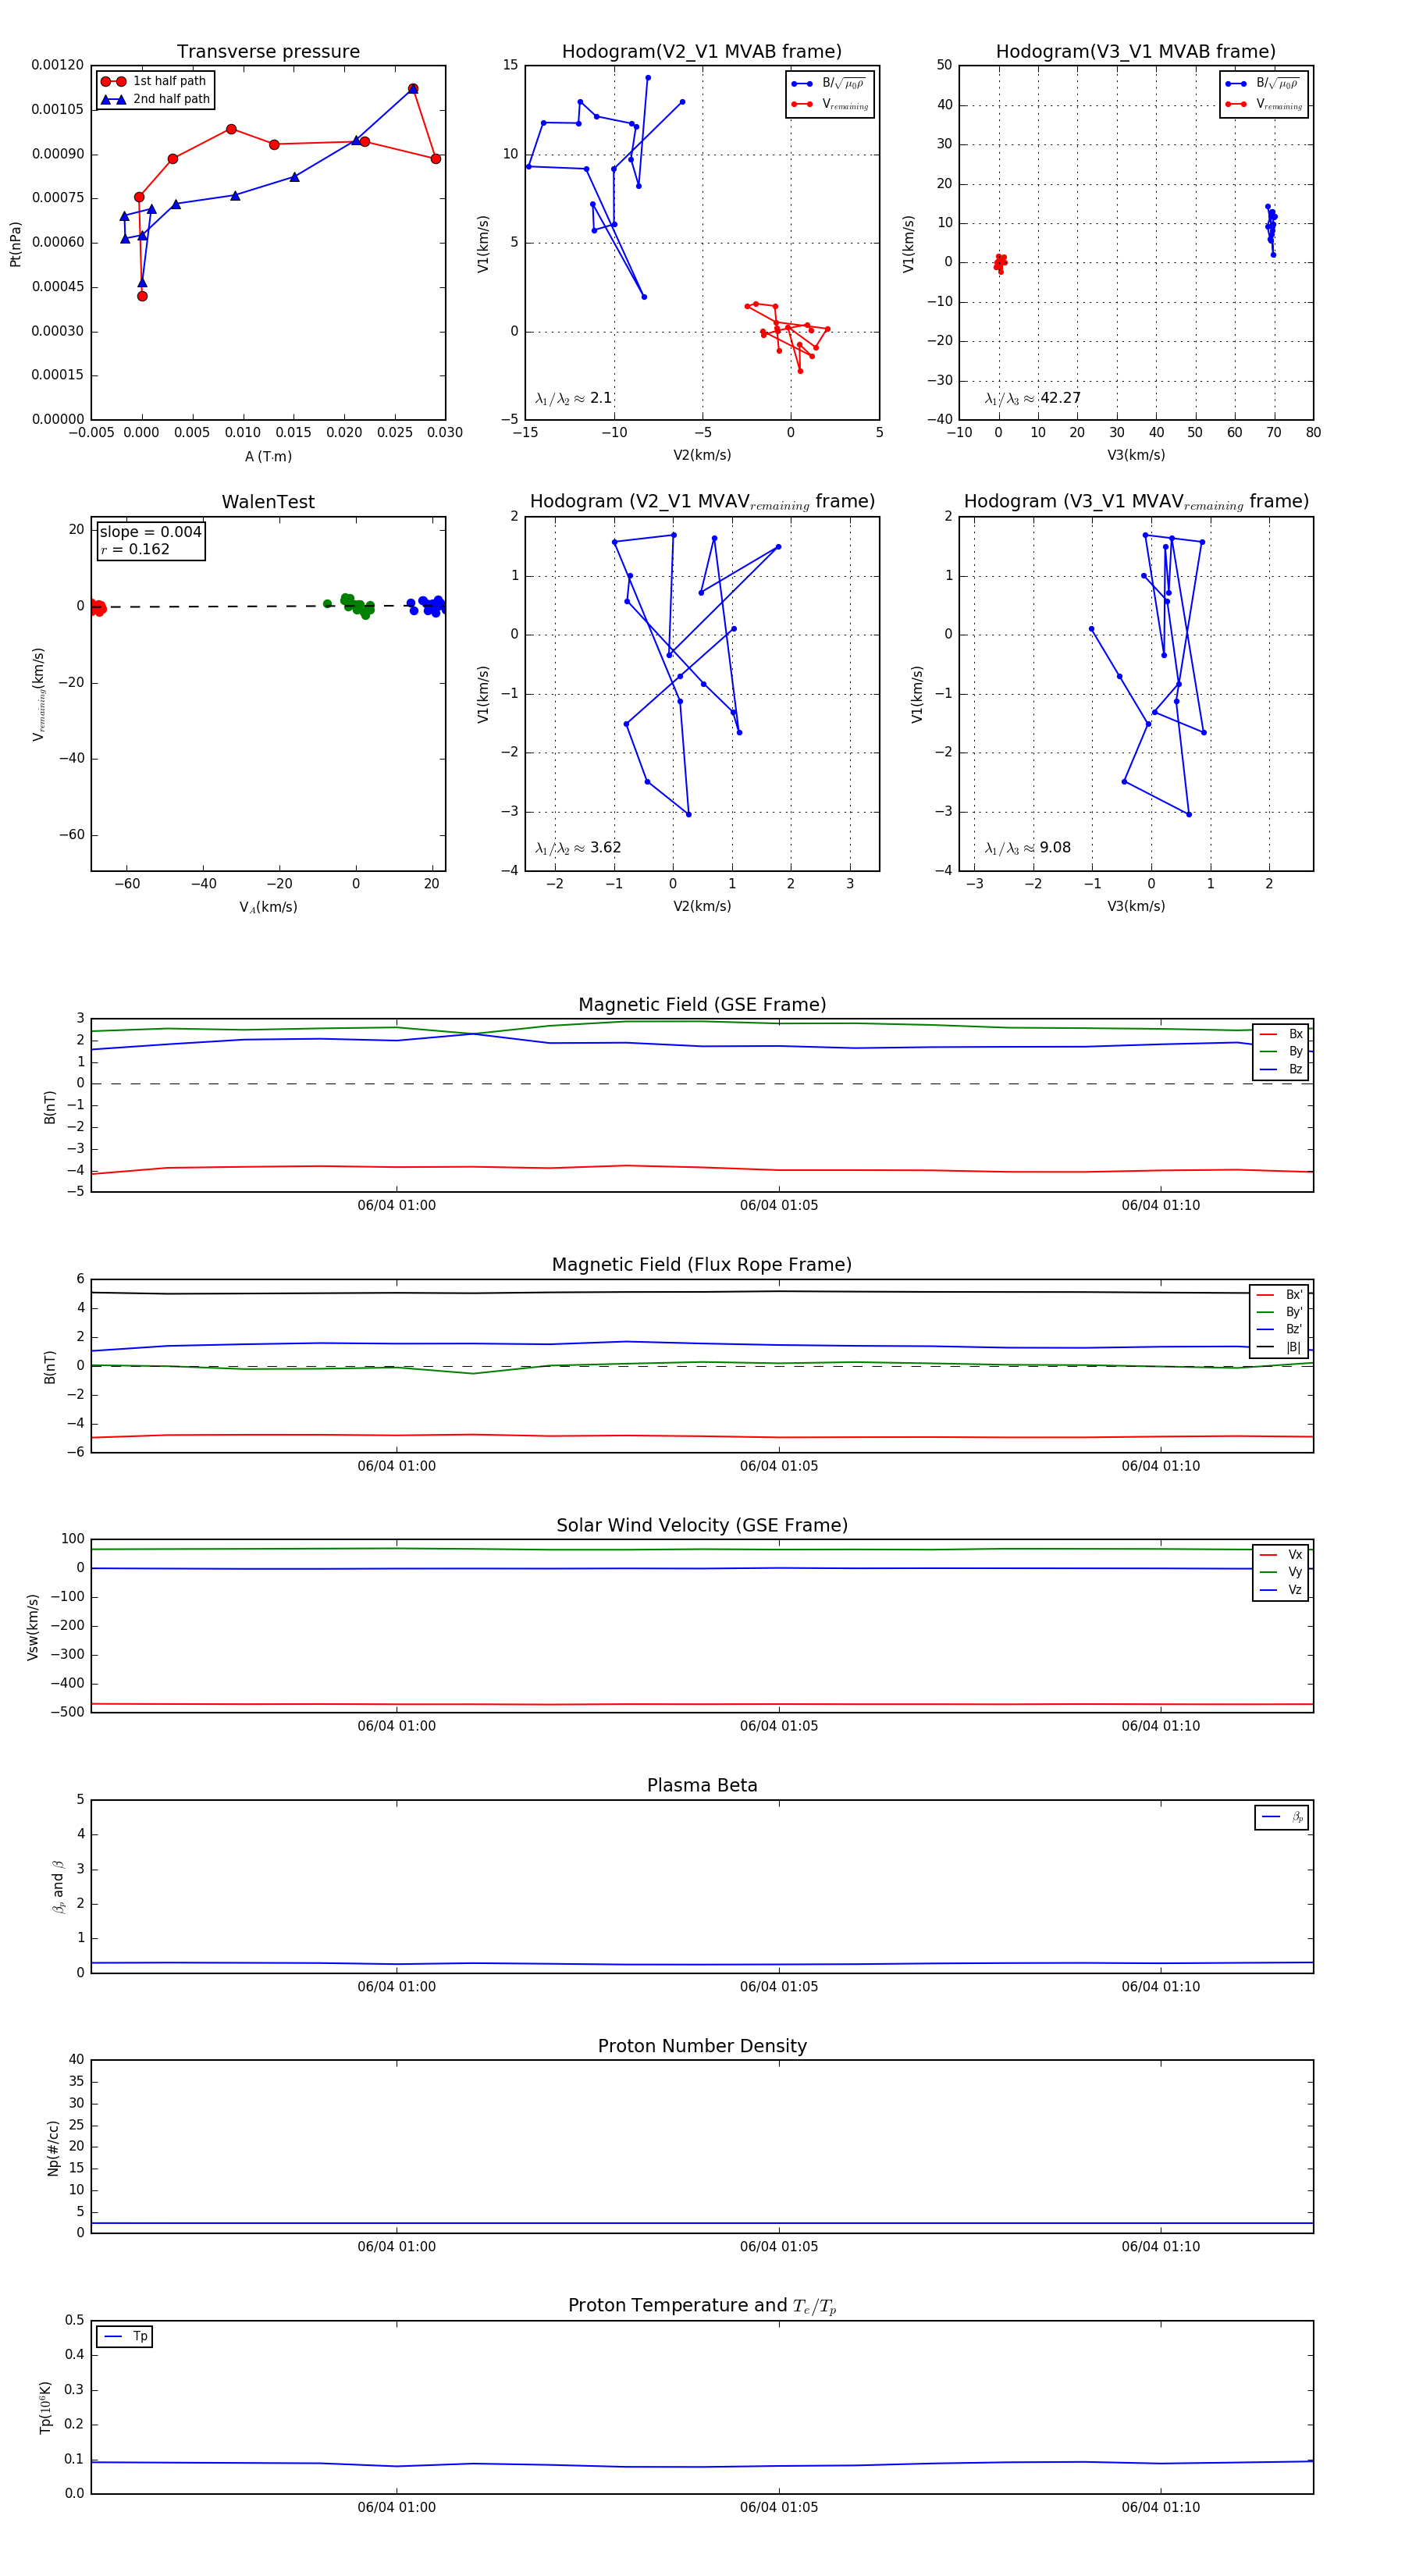Select the By legend entry in GSE plot
1405x2576 pixels.
pyautogui.click(x=1281, y=1052)
